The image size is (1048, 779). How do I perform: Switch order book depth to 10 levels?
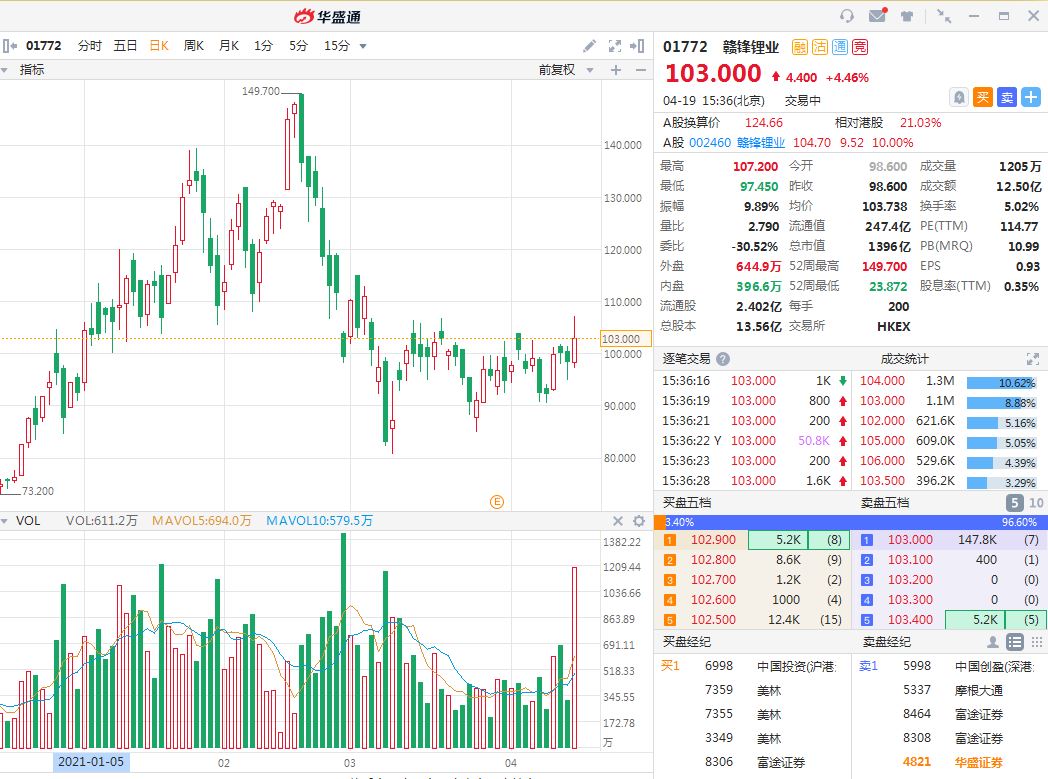coord(1034,503)
